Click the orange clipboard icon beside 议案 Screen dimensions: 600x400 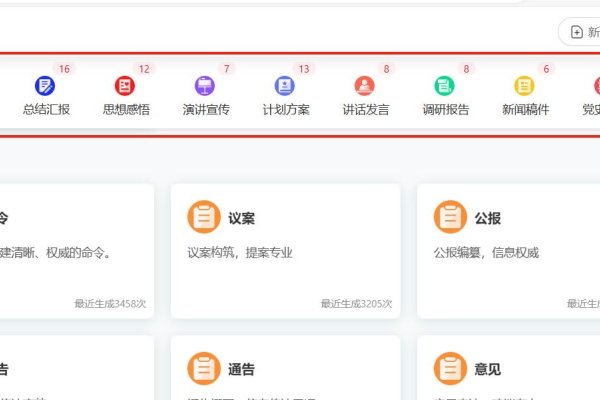point(204,217)
